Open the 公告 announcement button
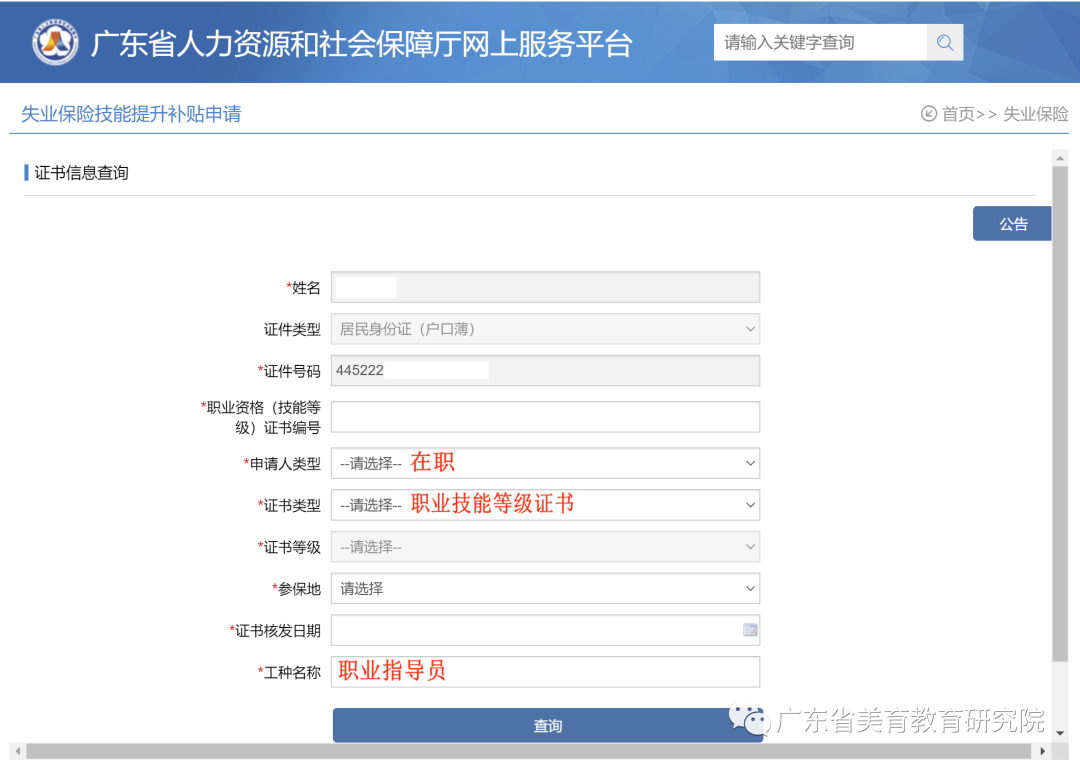Screen dimensions: 1080x768 [x=1012, y=224]
